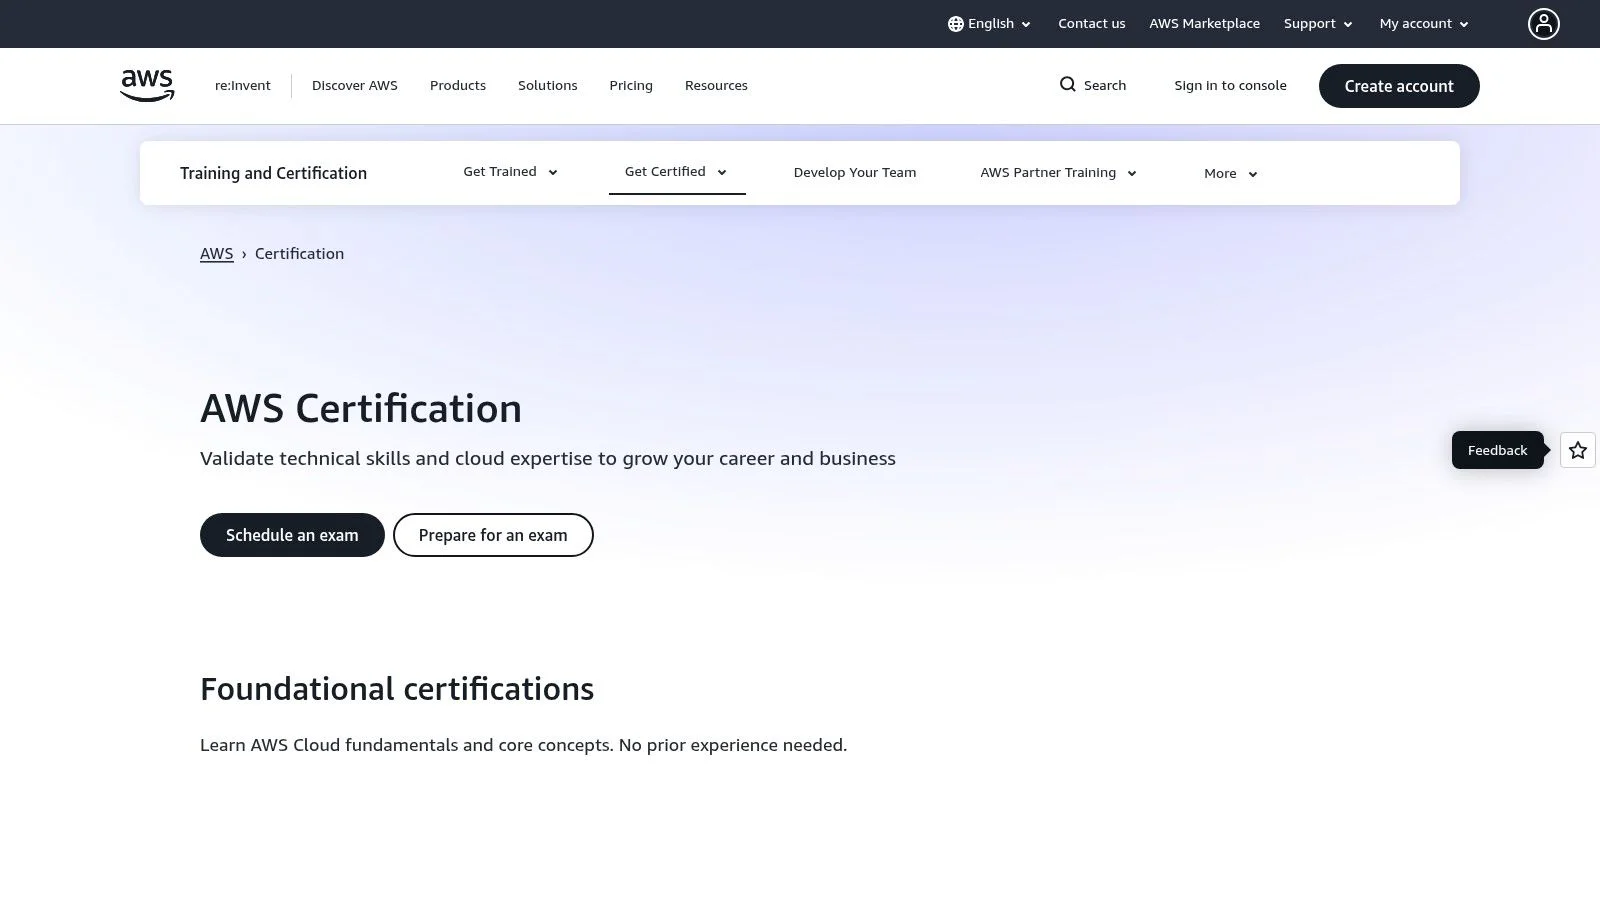Click the globe language icon

coord(955,24)
